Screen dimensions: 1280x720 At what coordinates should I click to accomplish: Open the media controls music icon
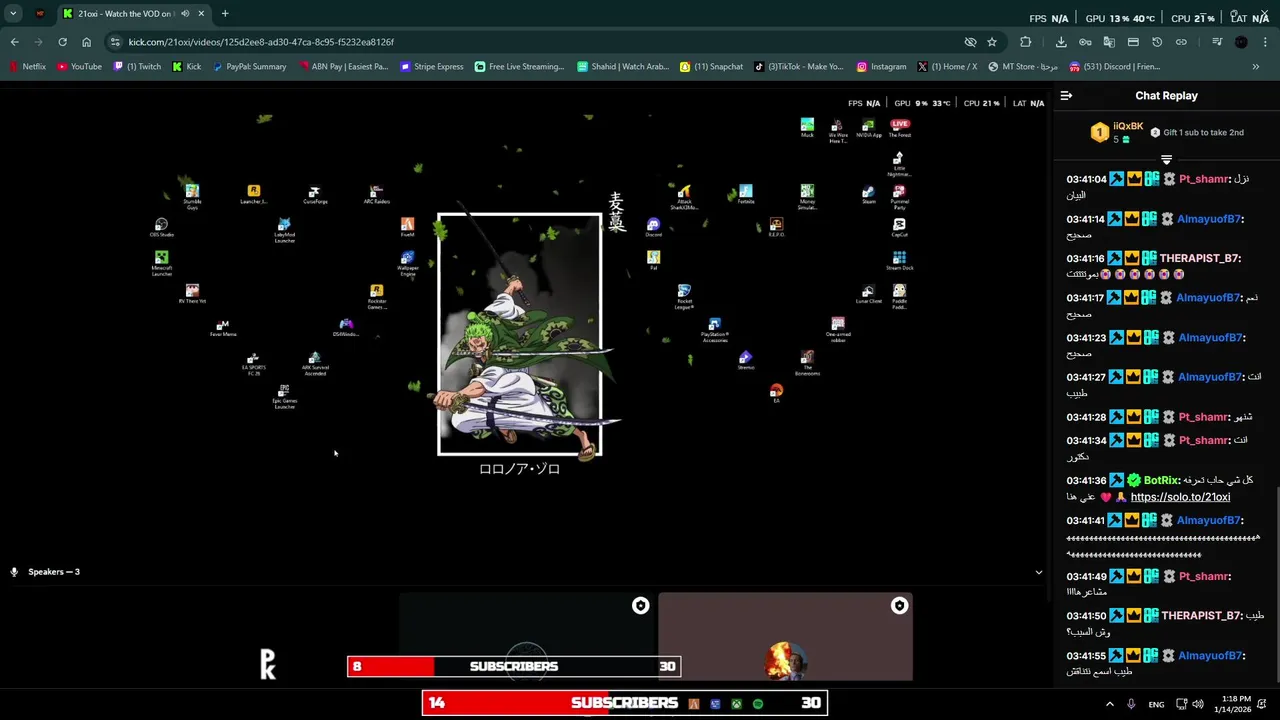[1217, 42]
